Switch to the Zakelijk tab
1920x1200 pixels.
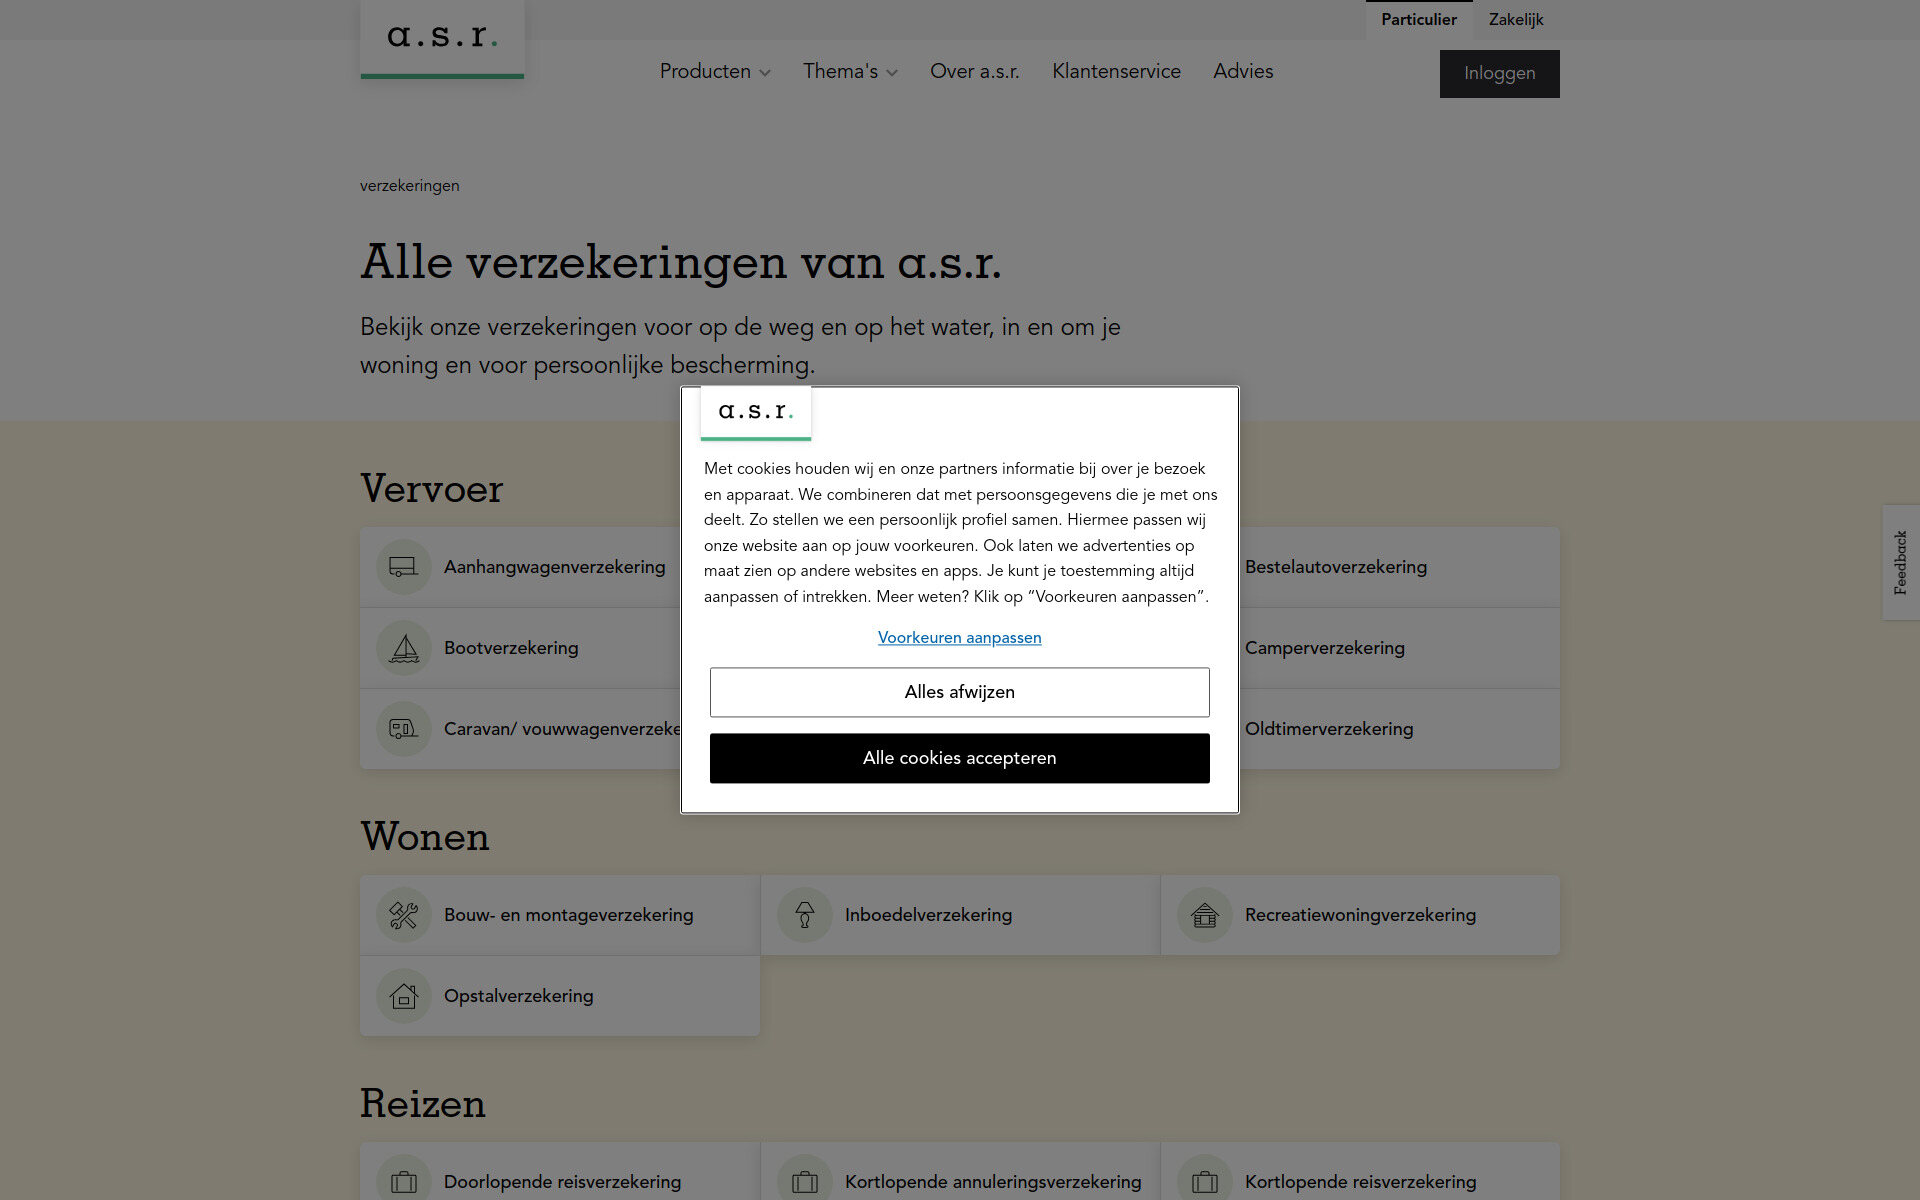(x=1516, y=20)
